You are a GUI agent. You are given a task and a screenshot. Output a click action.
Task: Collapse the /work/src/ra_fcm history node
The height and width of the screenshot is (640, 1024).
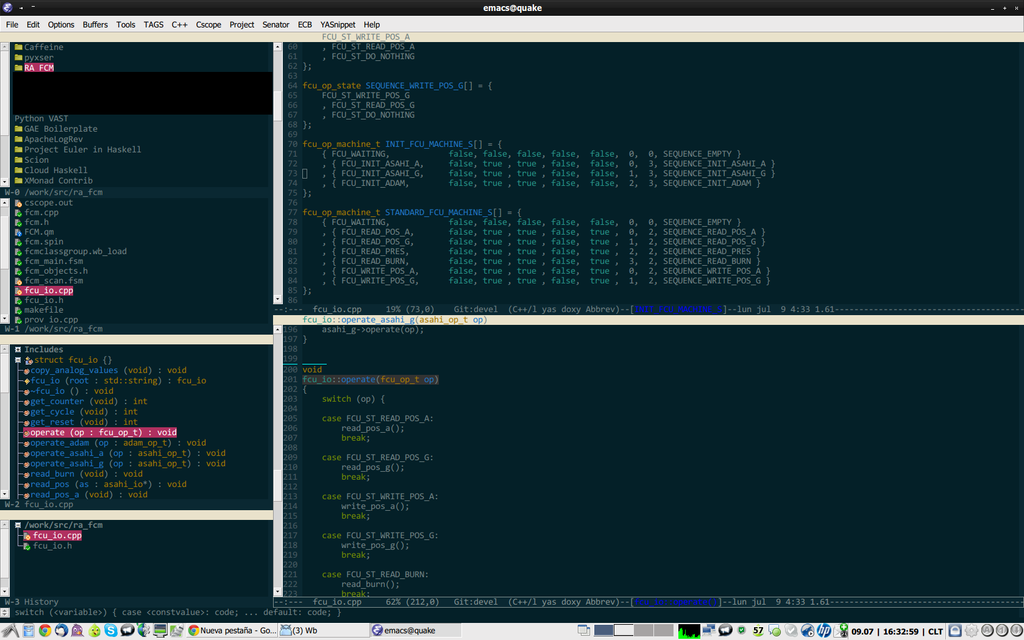pos(18,525)
